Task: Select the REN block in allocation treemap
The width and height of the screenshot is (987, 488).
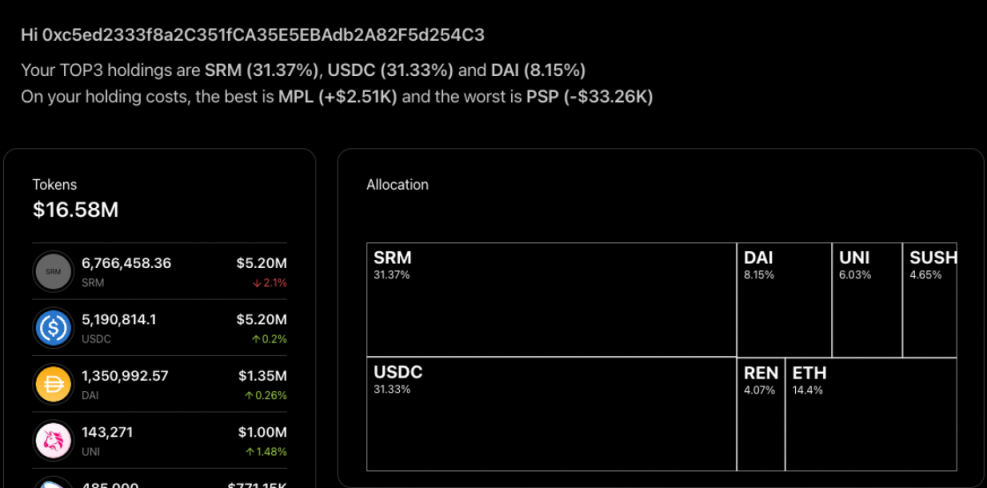Action: coord(760,414)
